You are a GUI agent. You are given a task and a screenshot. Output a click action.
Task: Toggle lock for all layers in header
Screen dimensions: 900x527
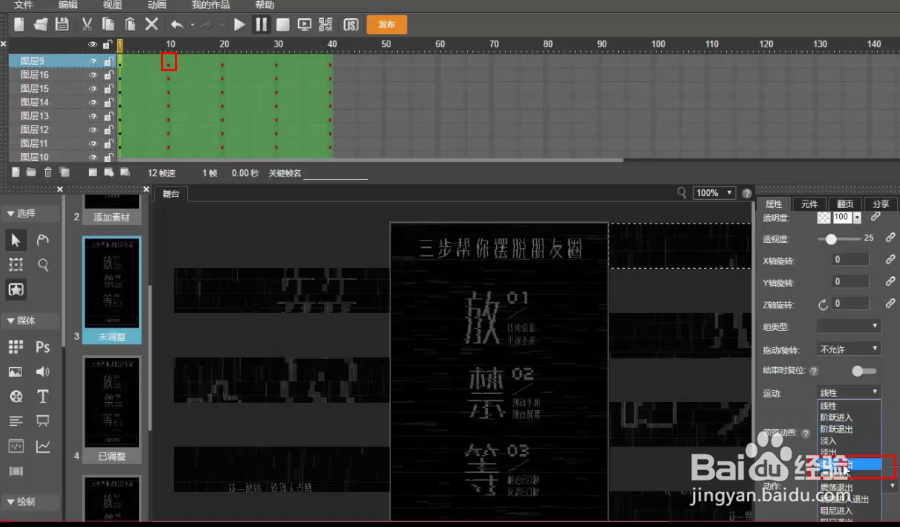(x=107, y=44)
